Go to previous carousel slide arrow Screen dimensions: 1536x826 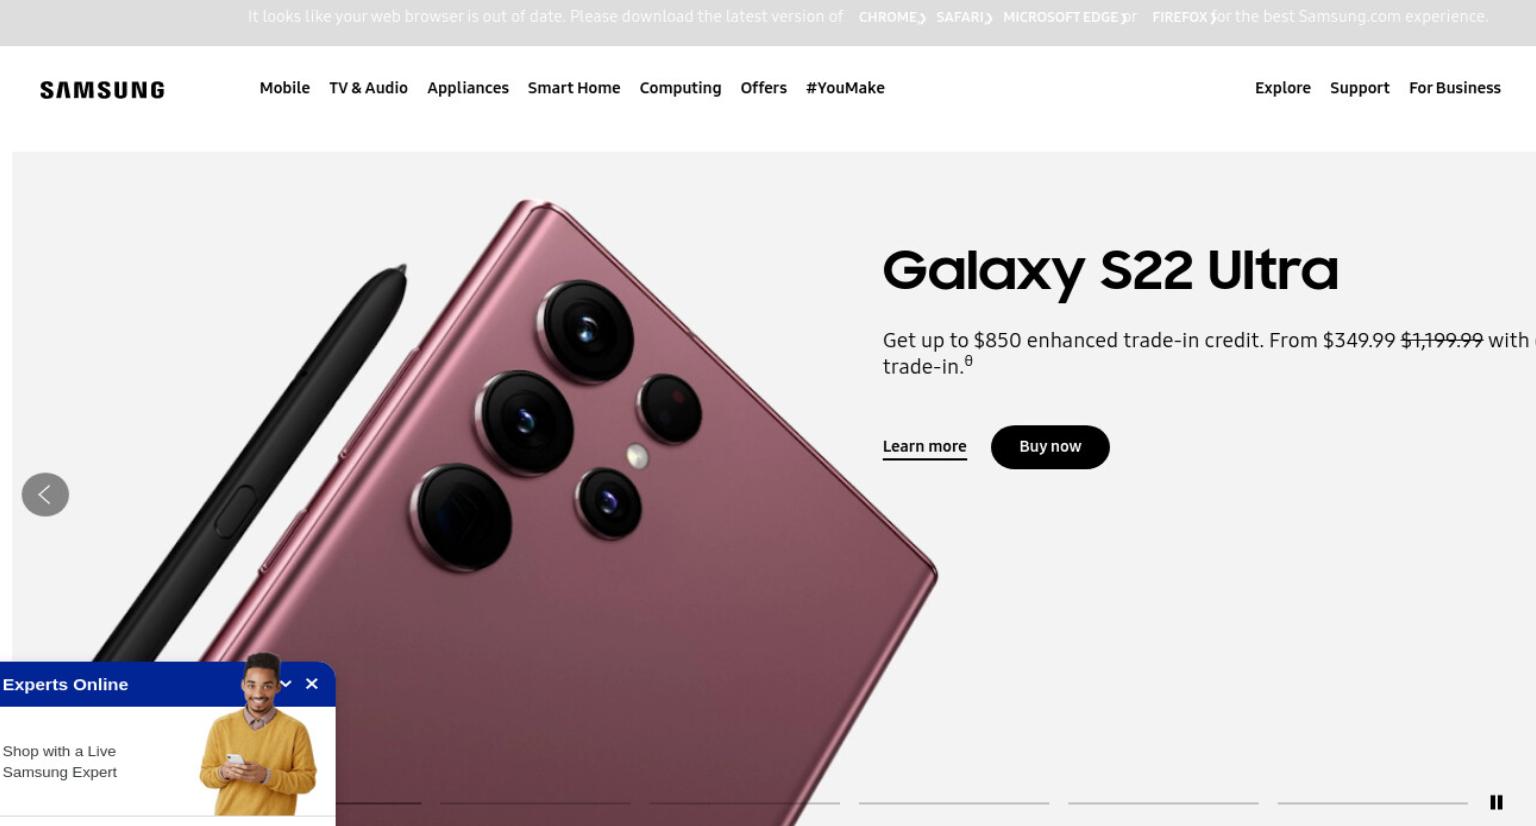[x=45, y=494]
